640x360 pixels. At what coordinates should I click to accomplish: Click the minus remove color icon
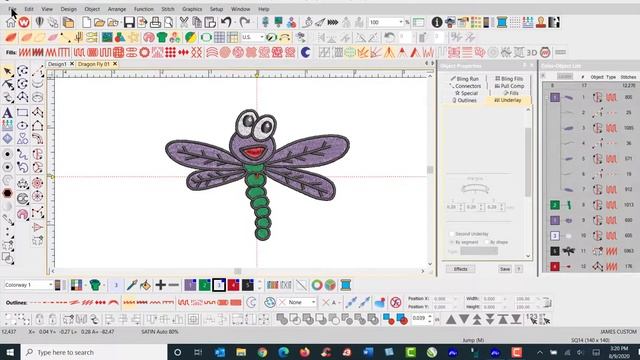[173, 285]
